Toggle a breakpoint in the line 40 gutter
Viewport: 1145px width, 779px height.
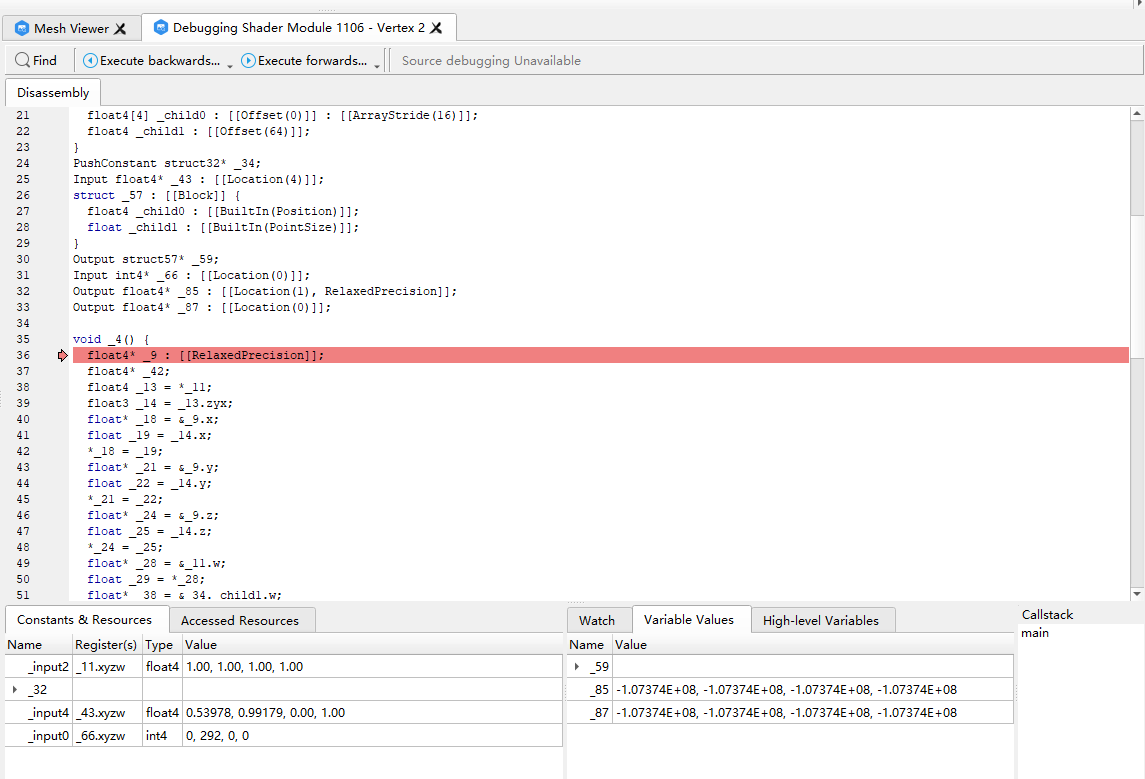(62, 419)
